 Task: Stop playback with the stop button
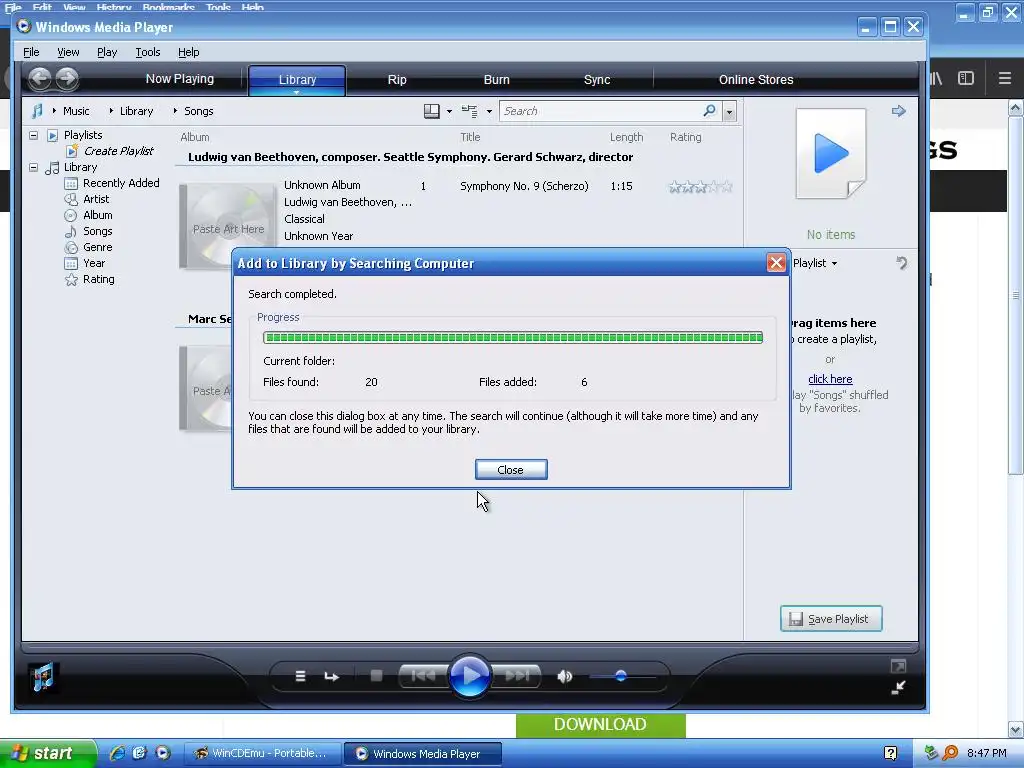click(x=376, y=676)
